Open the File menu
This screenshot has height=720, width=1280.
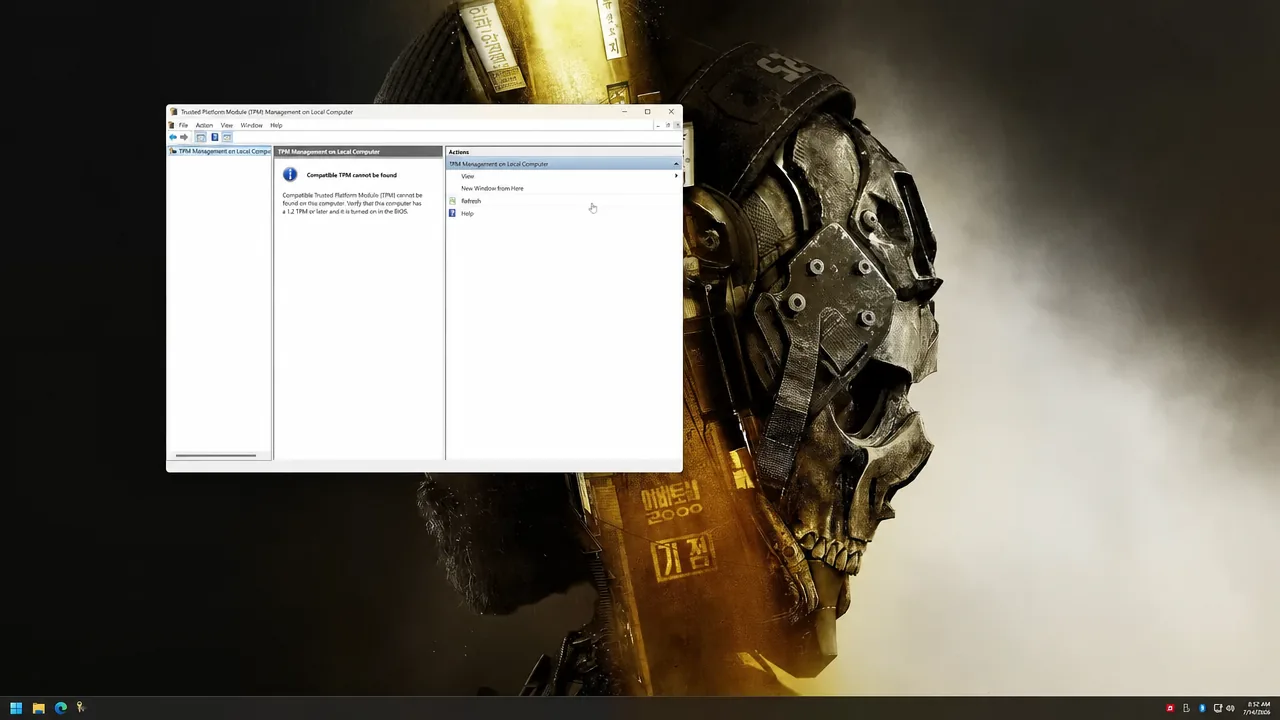point(183,125)
